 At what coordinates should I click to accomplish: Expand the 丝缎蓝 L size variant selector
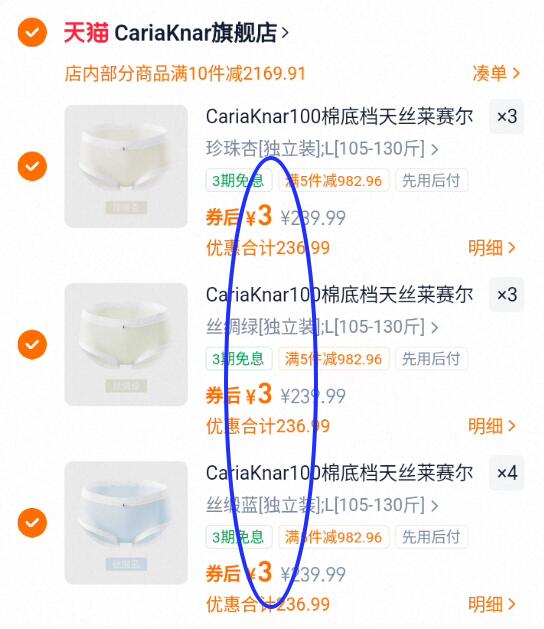[x=322, y=505]
